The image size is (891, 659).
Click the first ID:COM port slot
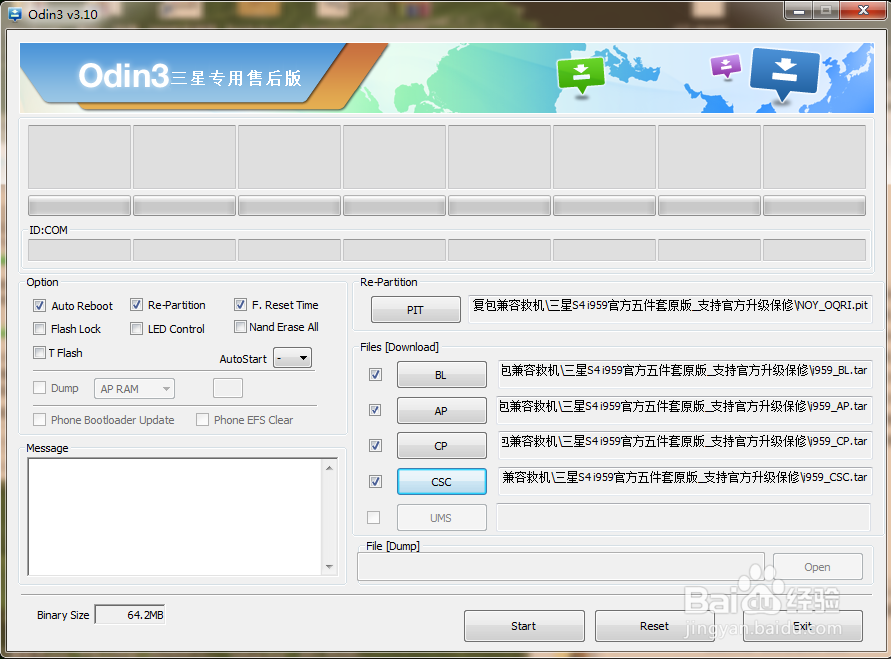[80, 250]
